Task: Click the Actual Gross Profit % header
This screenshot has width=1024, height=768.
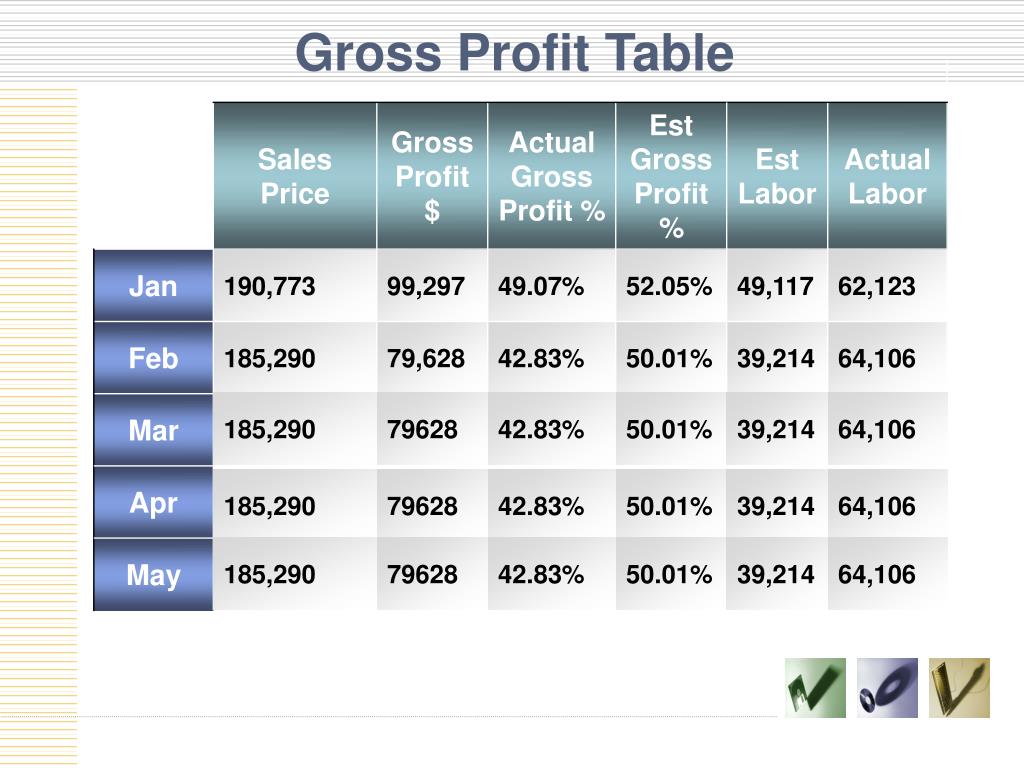Action: coord(552,176)
